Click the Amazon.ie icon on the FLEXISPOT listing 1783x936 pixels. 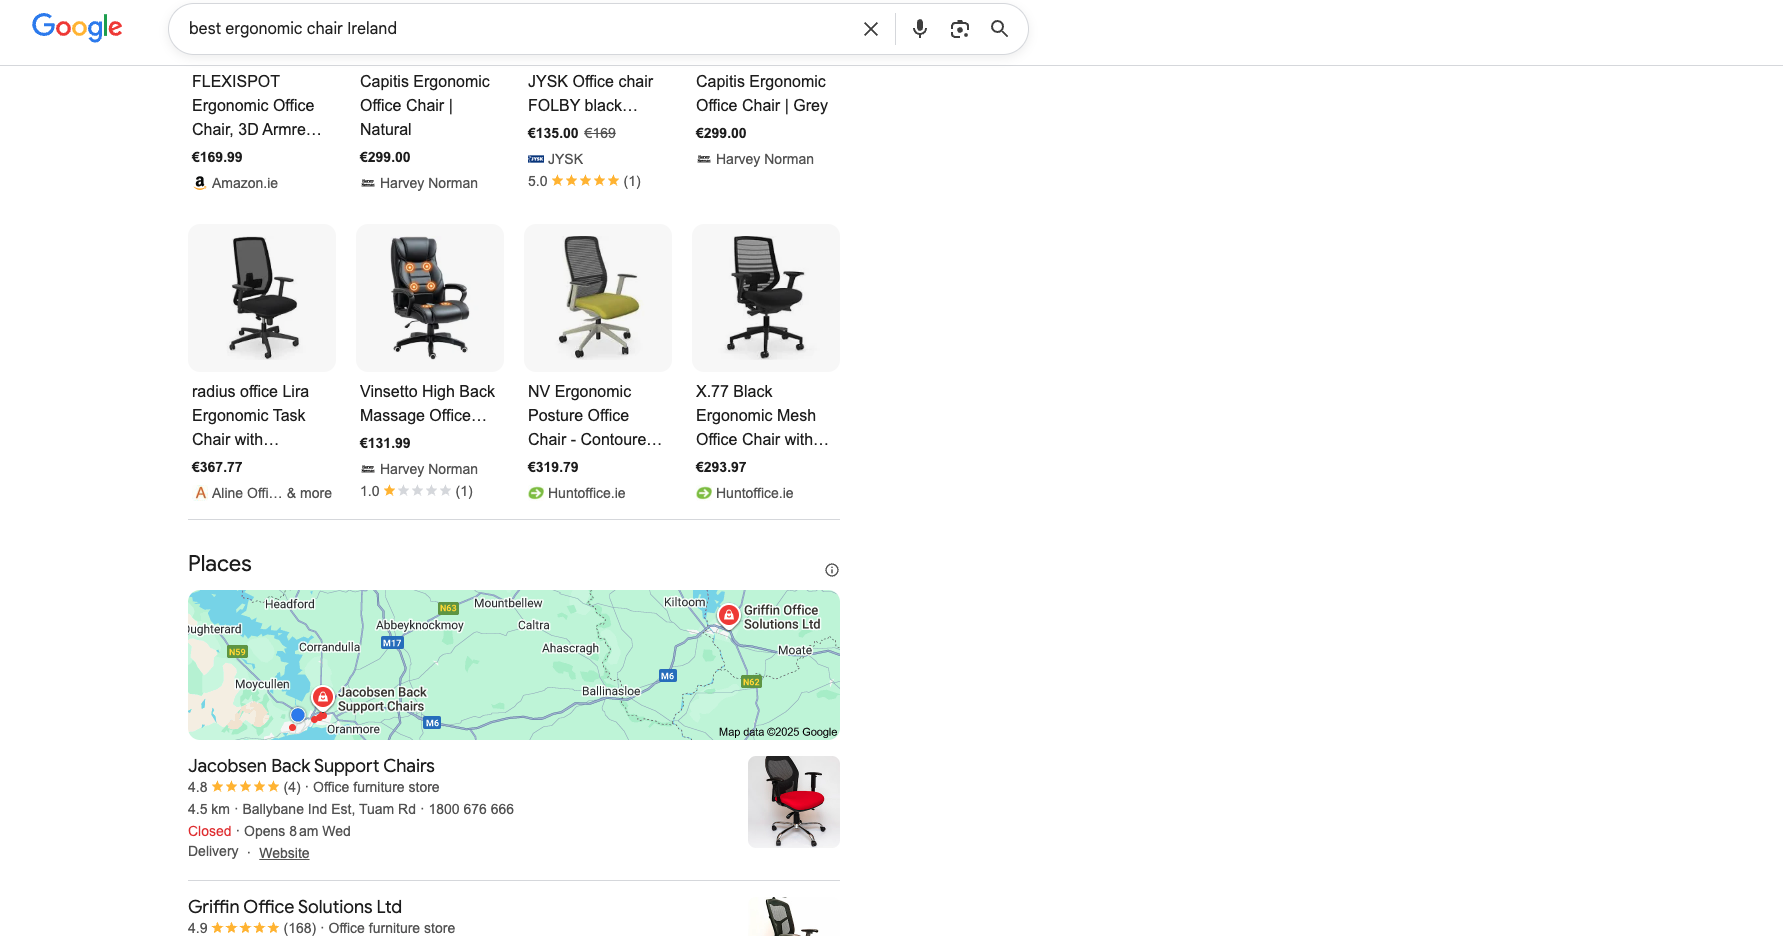tap(199, 183)
